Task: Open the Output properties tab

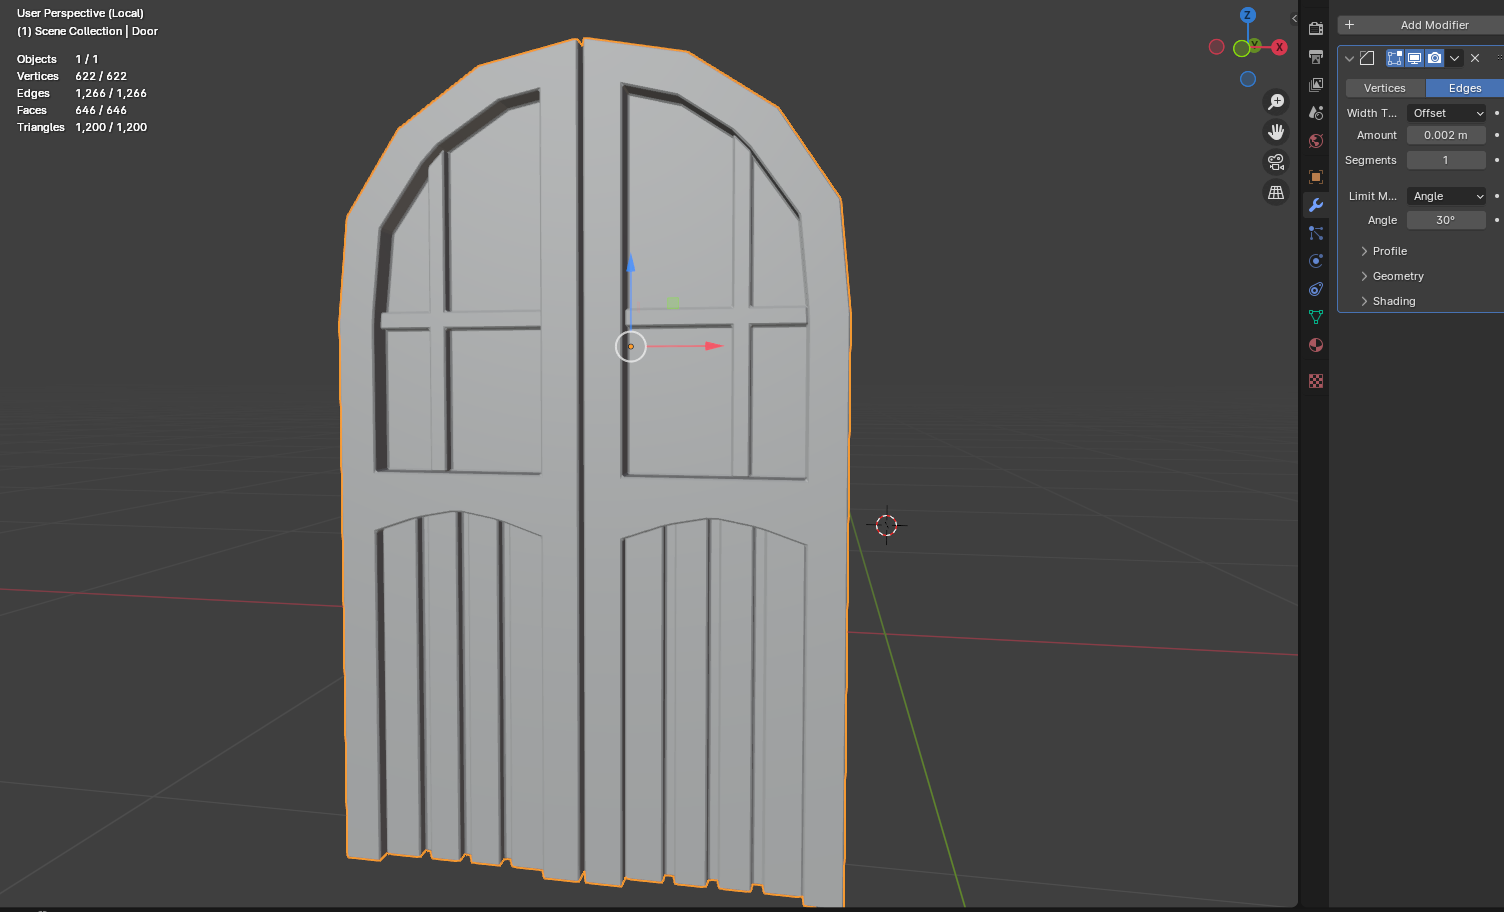Action: point(1316,57)
